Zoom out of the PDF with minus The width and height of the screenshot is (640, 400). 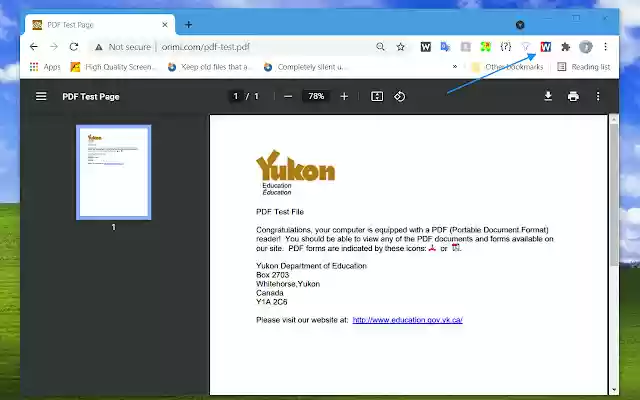point(288,97)
